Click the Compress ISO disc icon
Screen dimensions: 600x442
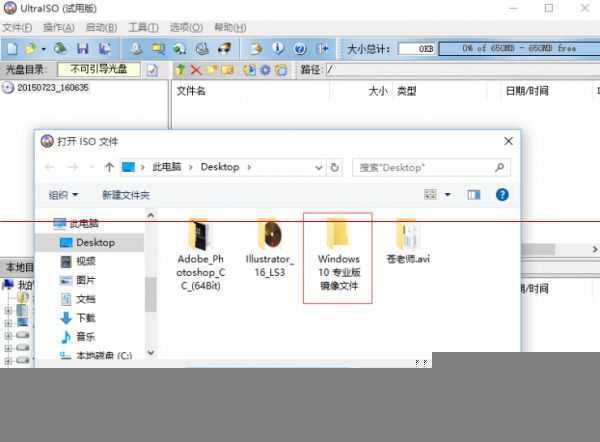179,49
